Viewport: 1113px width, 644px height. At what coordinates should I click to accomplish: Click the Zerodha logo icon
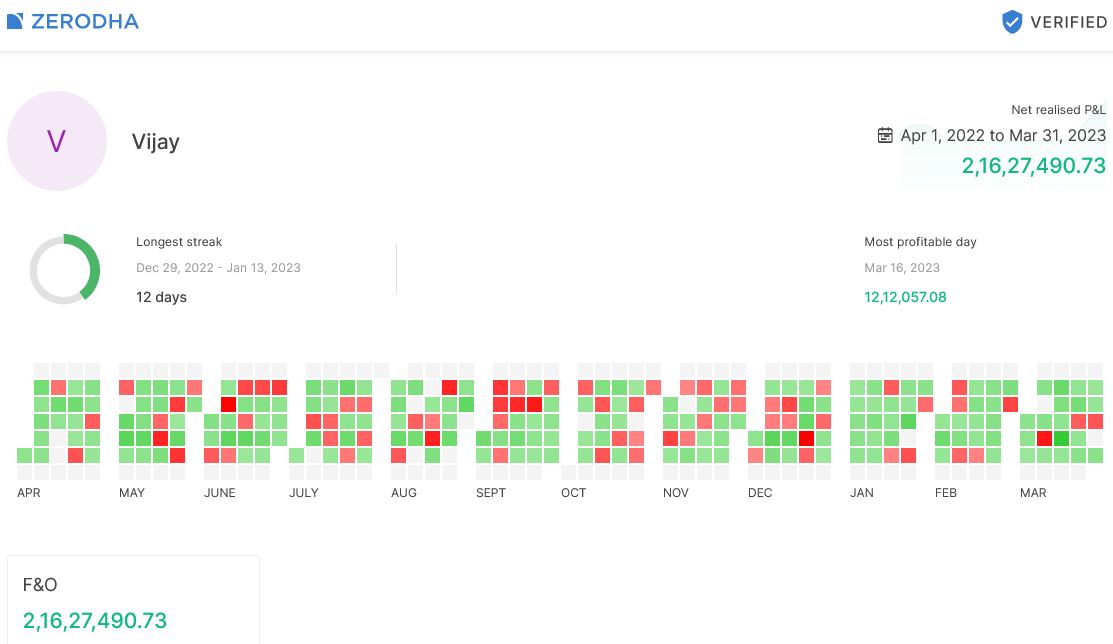[15, 22]
